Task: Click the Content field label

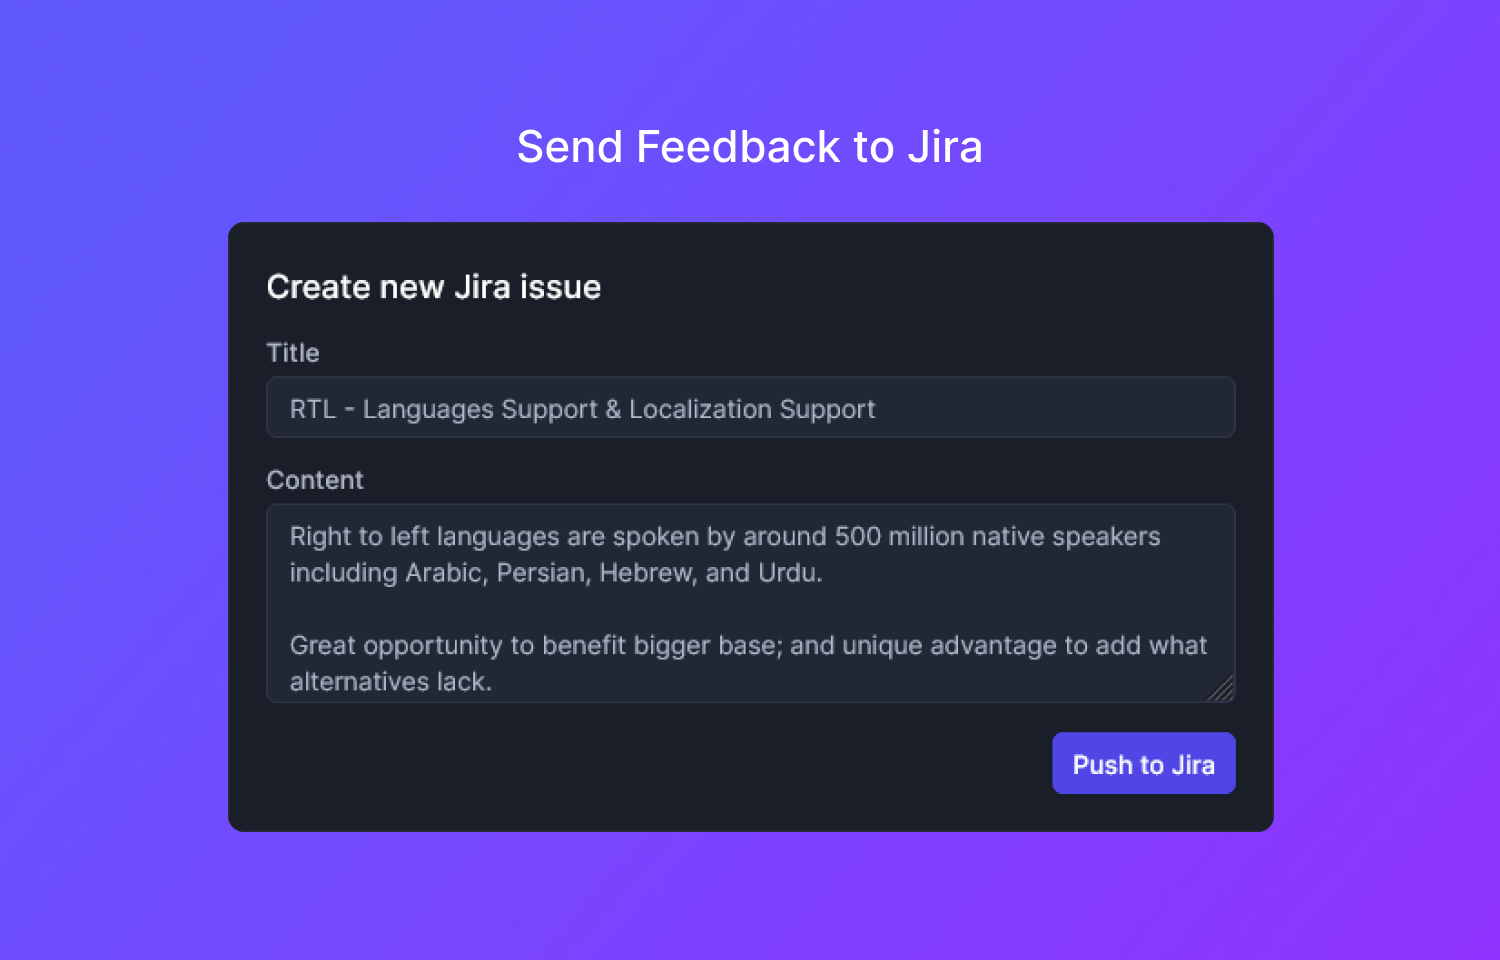Action: click(x=315, y=480)
